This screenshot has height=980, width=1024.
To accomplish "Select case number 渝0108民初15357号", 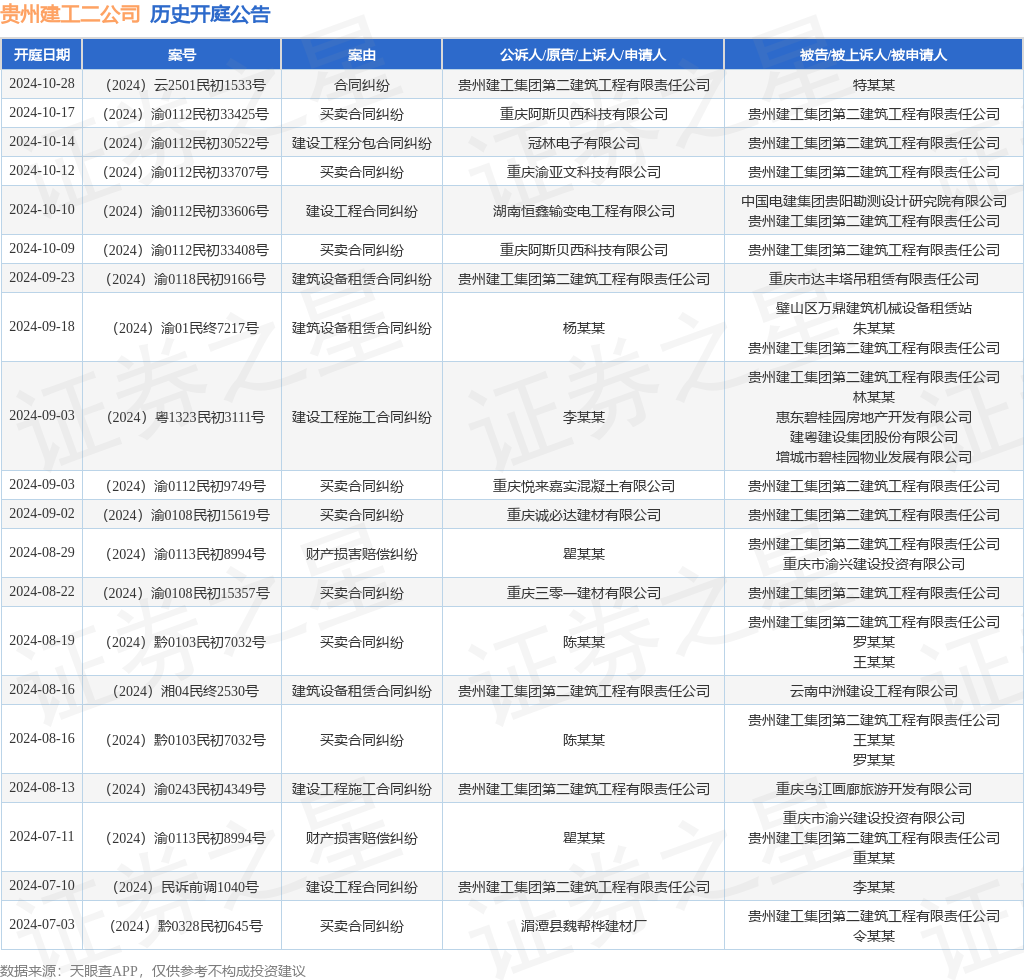I will [x=185, y=593].
